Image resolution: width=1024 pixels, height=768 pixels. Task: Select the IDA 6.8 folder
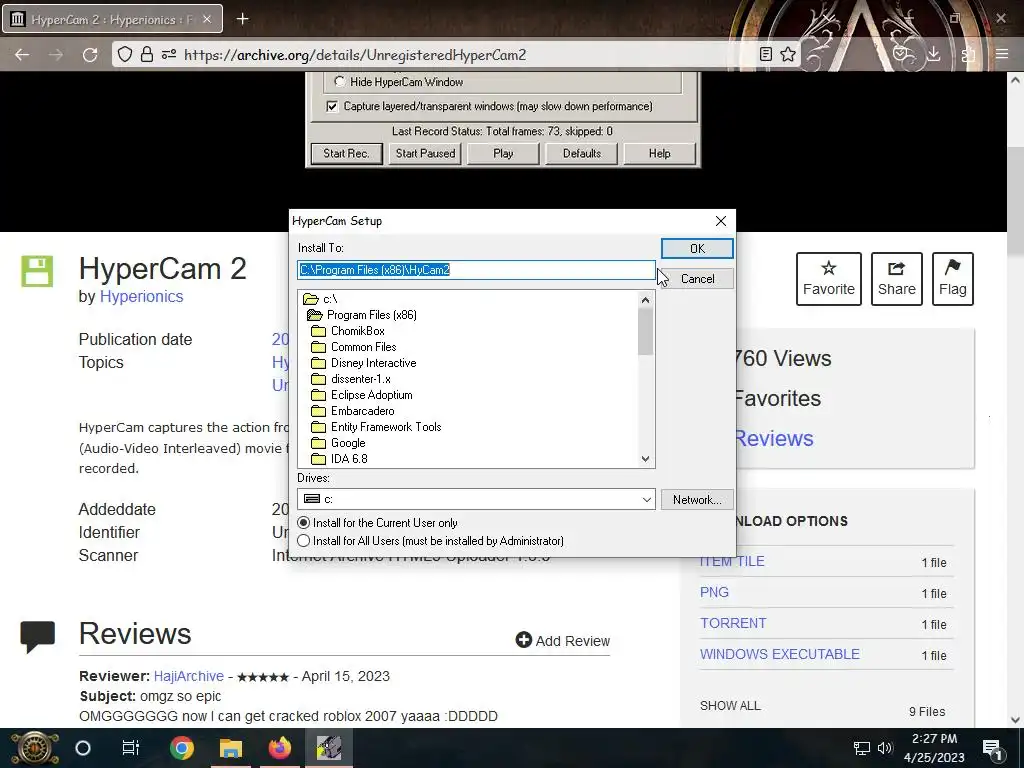tap(340, 459)
